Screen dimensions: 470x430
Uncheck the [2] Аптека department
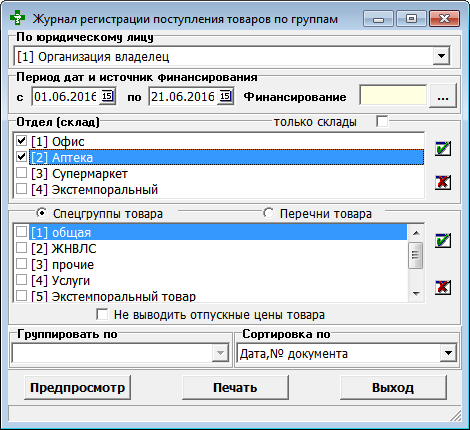[x=22, y=157]
